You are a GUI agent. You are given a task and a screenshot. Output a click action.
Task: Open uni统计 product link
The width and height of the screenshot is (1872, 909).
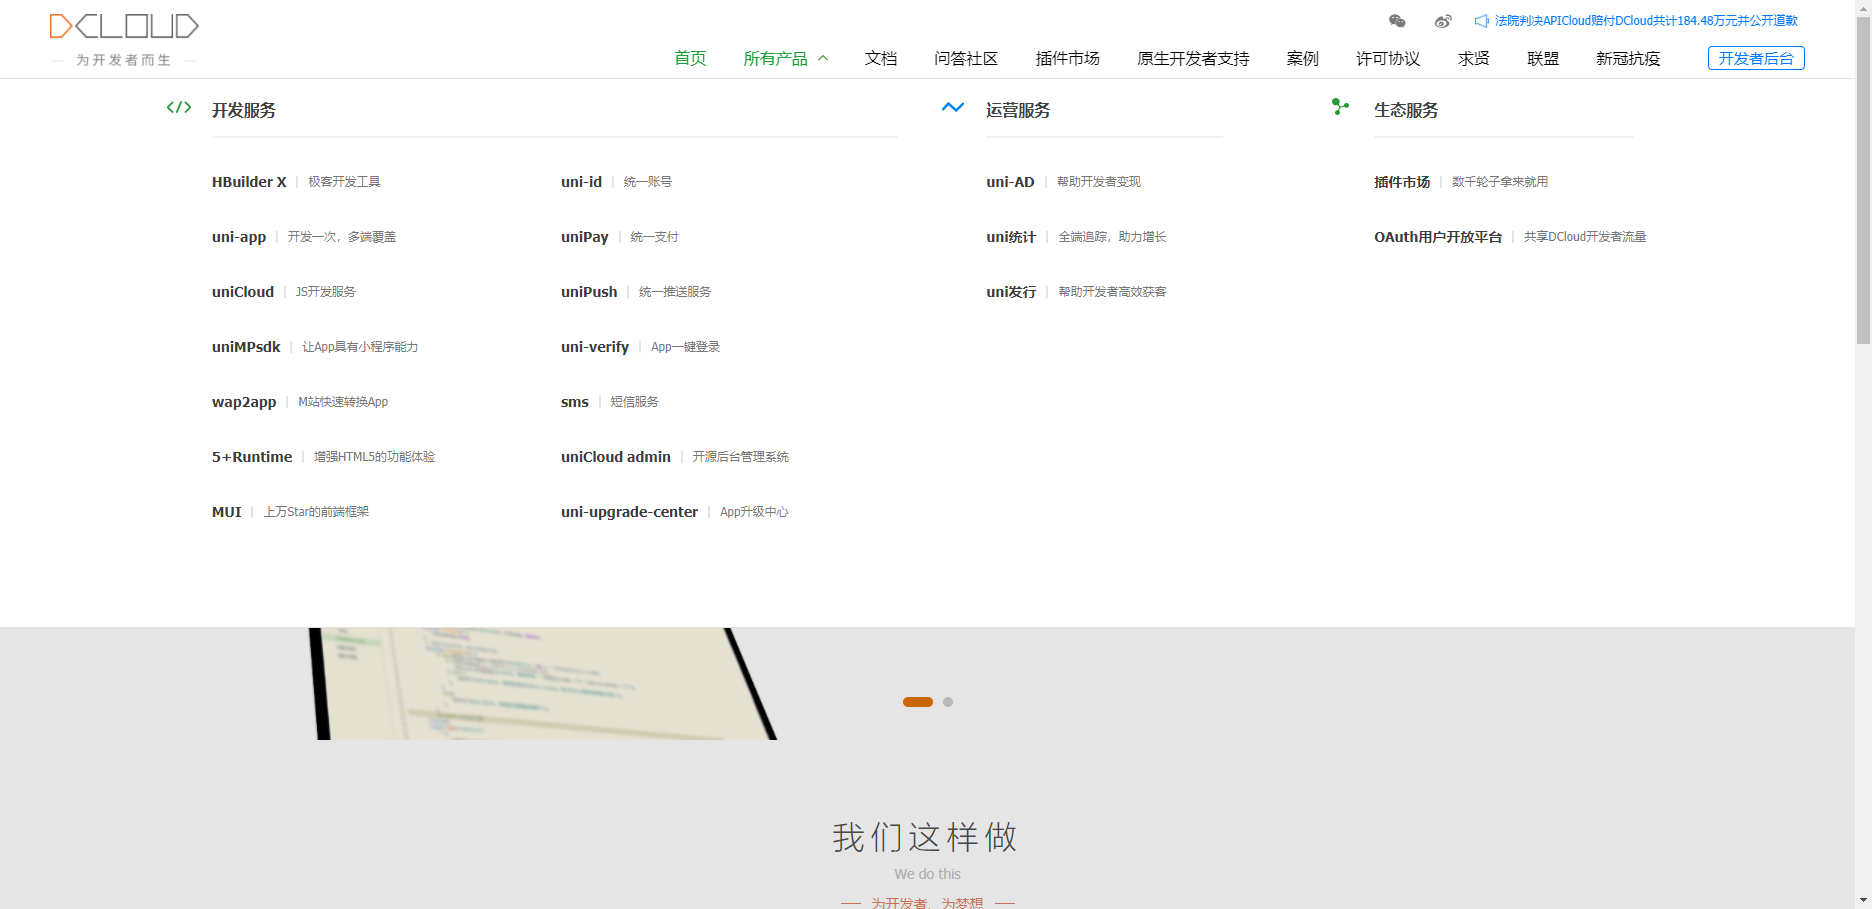[1011, 237]
